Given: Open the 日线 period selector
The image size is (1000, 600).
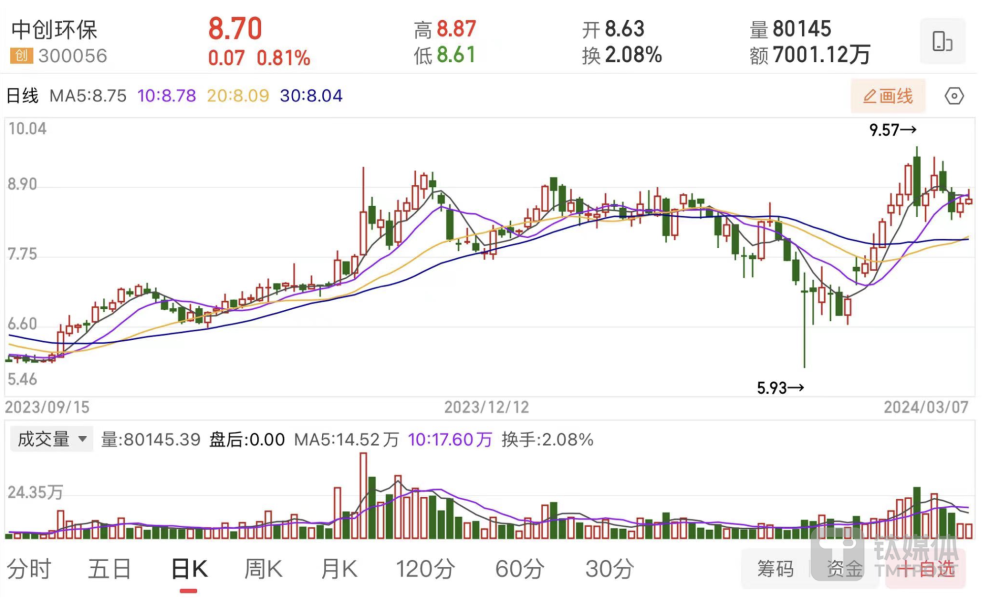Looking at the screenshot, I should tap(29, 96).
